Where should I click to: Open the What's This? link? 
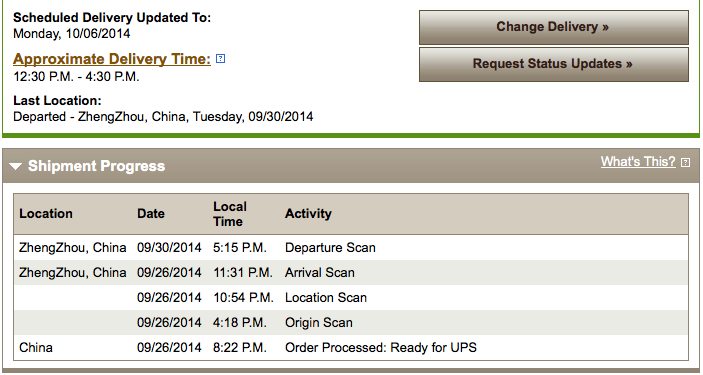point(638,161)
